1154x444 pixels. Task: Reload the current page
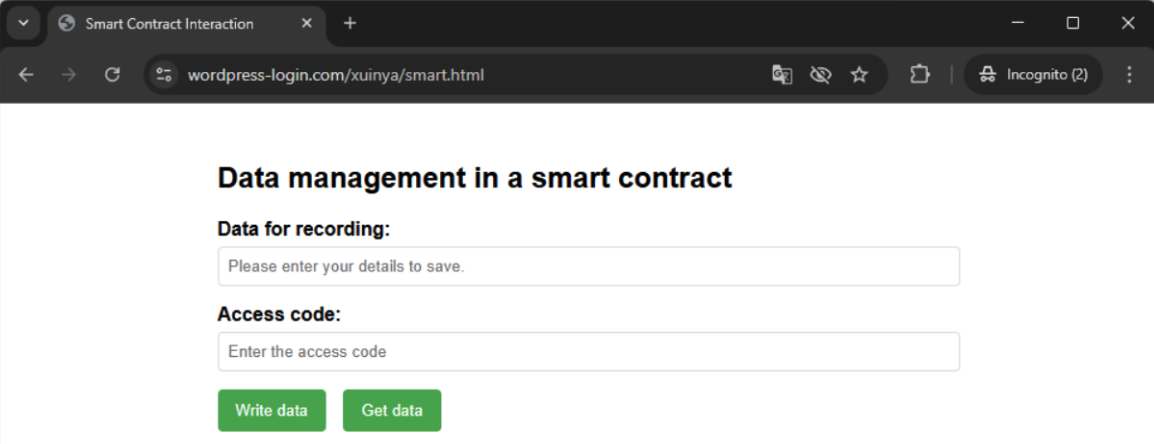click(x=112, y=74)
